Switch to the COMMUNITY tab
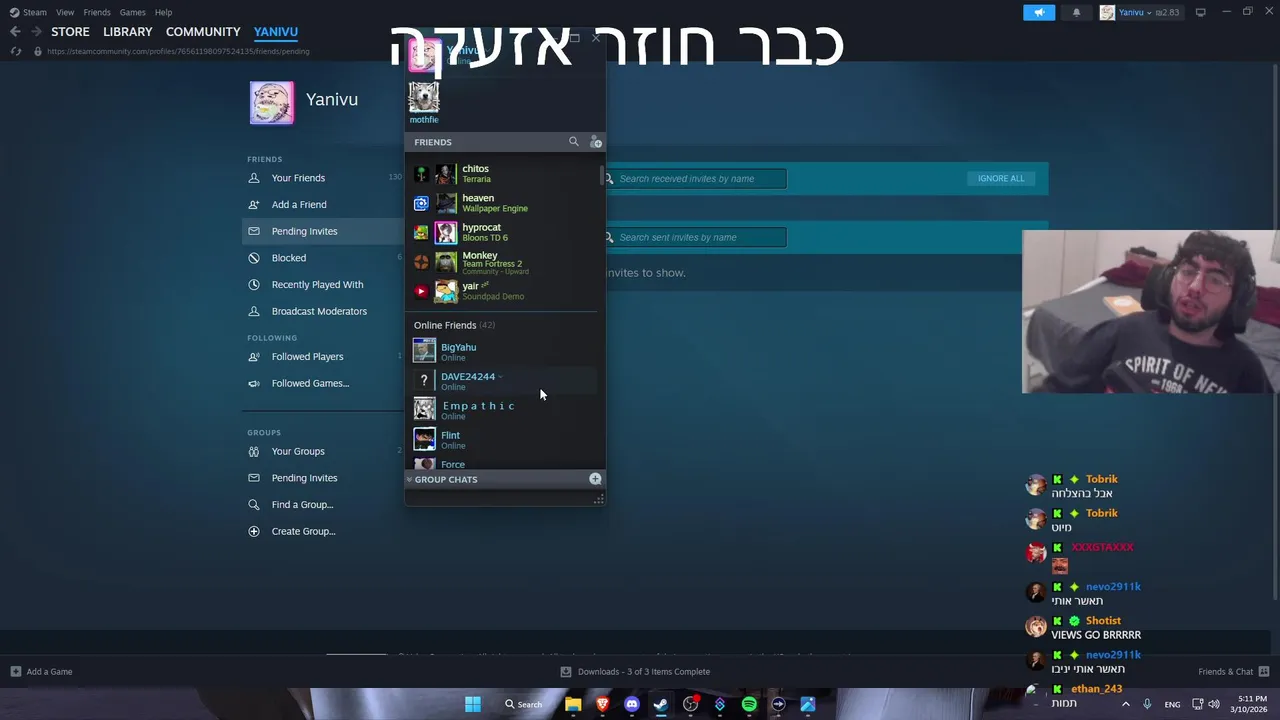This screenshot has width=1280, height=720. click(203, 32)
